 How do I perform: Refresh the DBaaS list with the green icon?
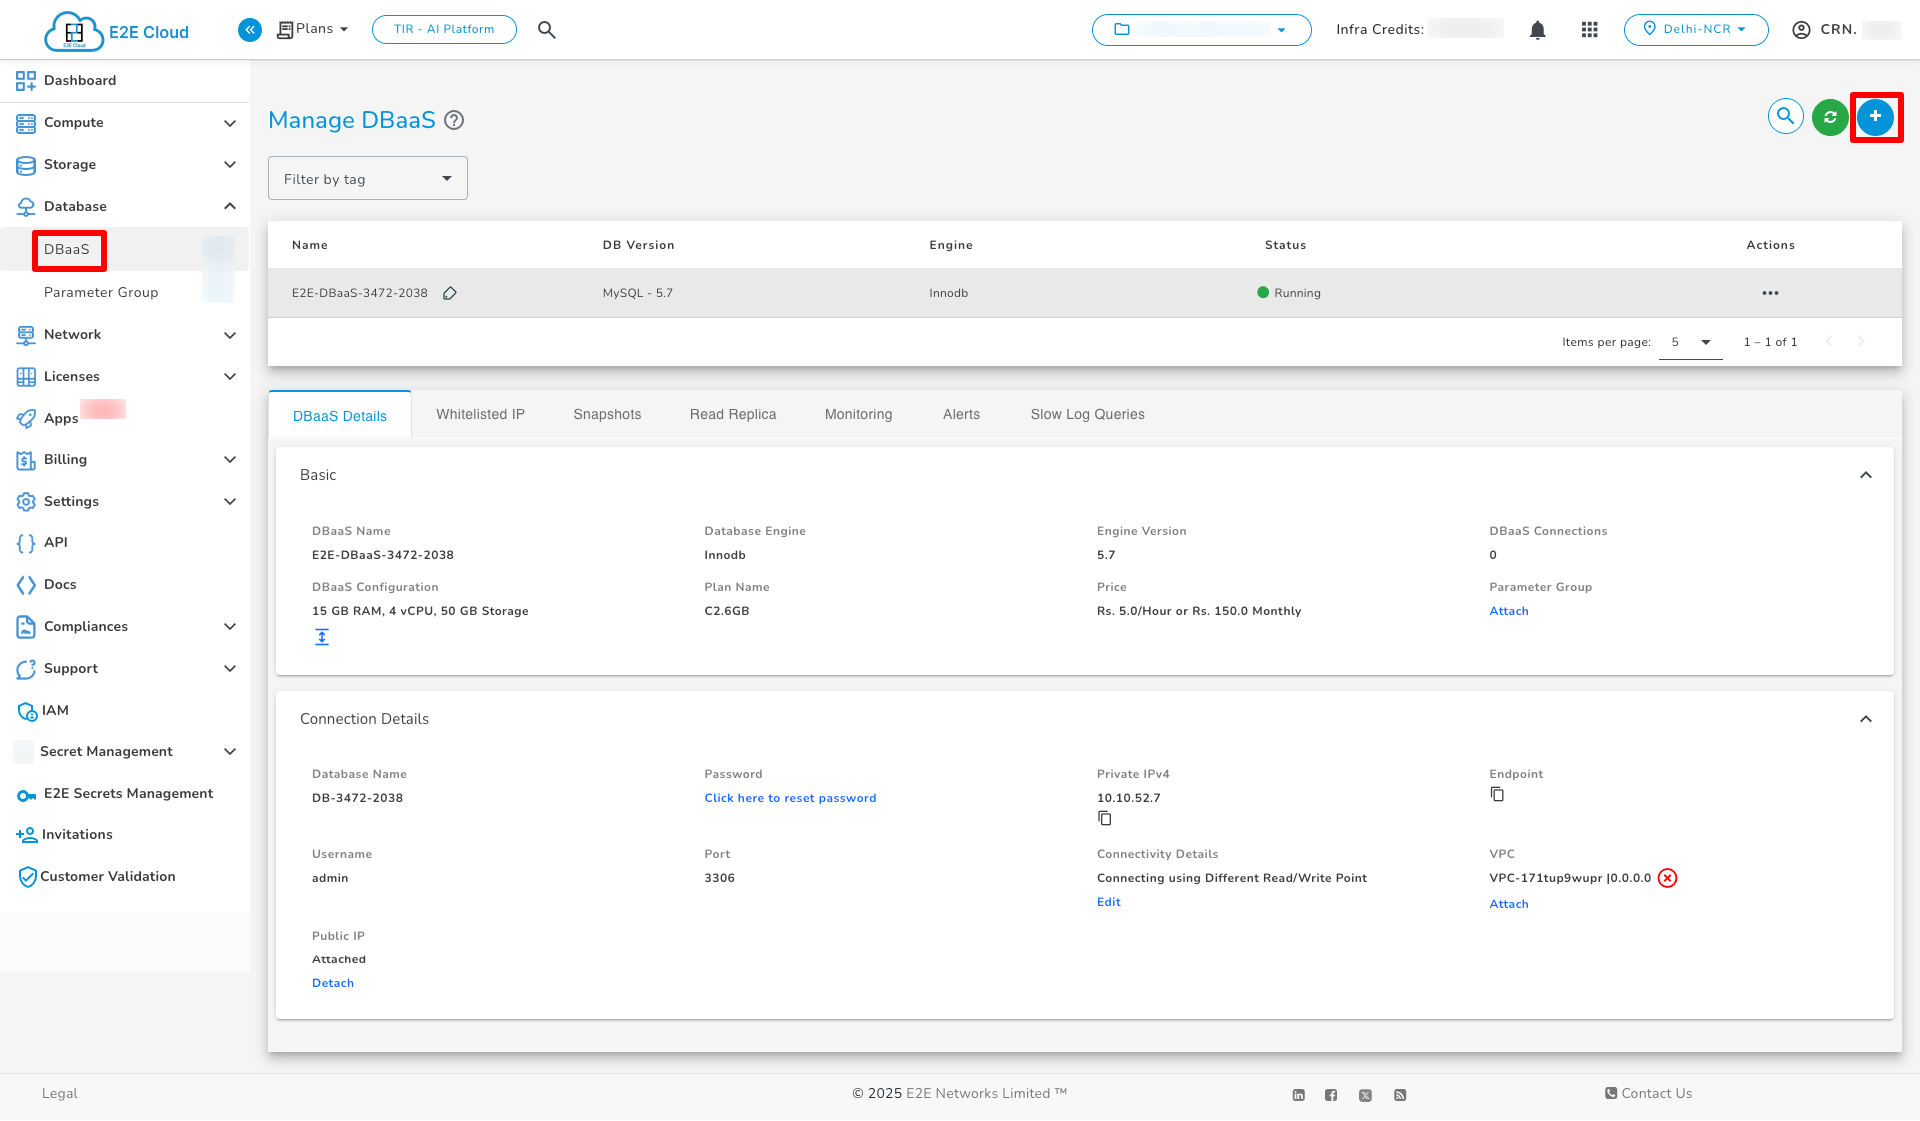click(x=1829, y=117)
